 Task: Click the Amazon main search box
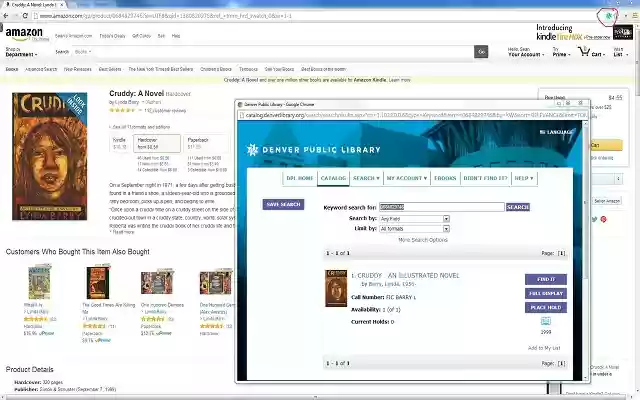point(284,52)
